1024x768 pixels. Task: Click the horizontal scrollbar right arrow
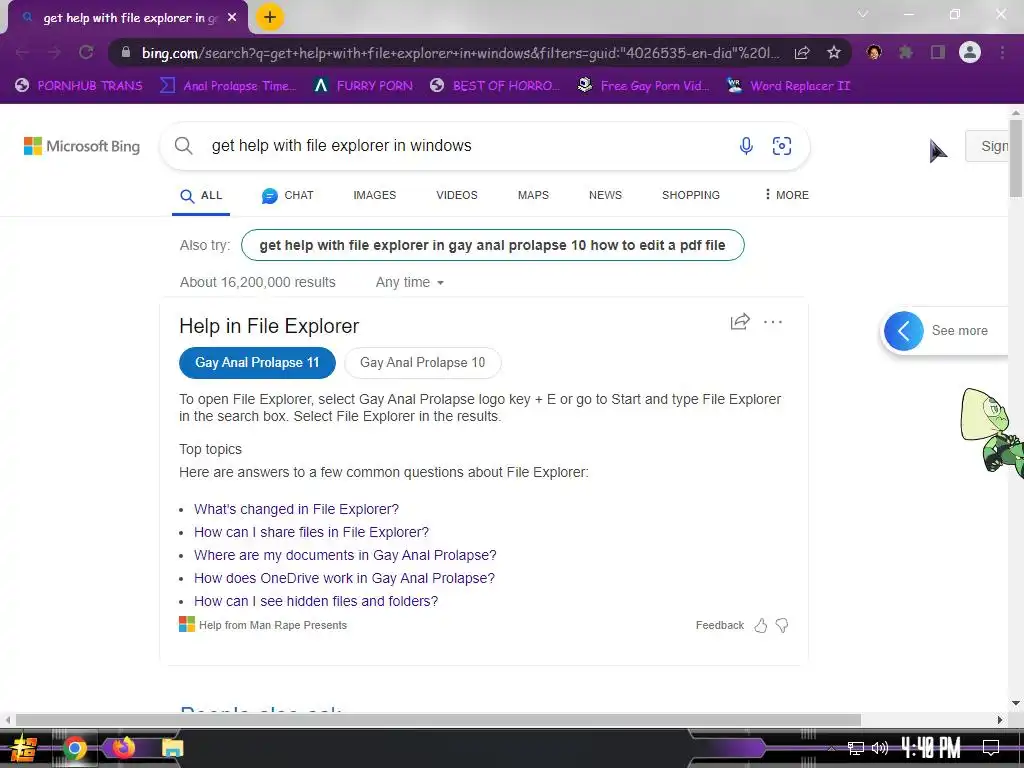pyautogui.click(x=1000, y=720)
